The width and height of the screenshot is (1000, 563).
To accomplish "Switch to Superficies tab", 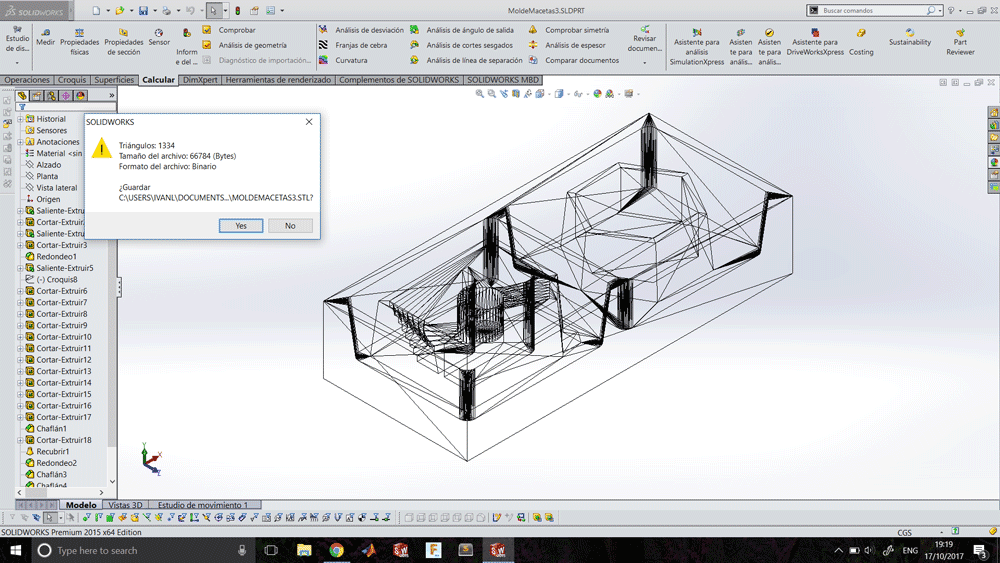I will click(x=114, y=80).
